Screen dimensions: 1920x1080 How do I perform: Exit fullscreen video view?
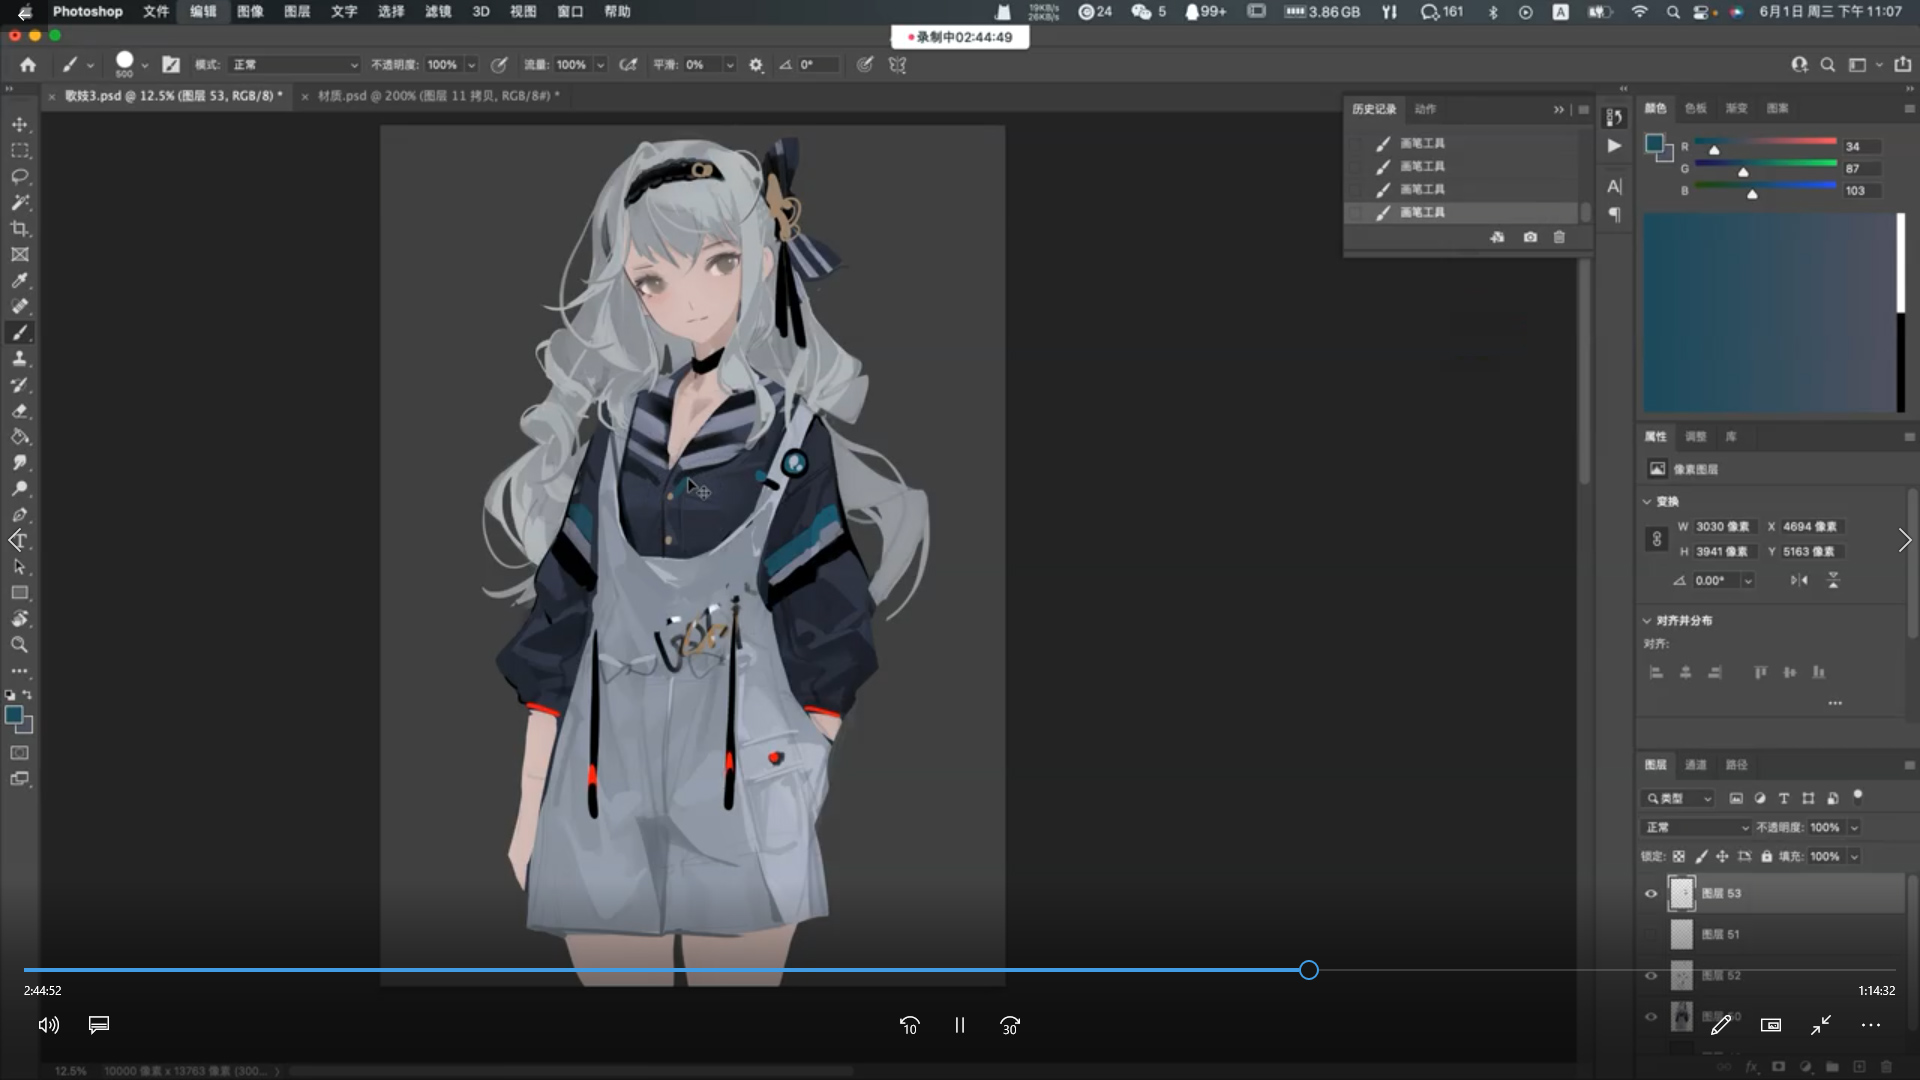click(x=1821, y=1025)
